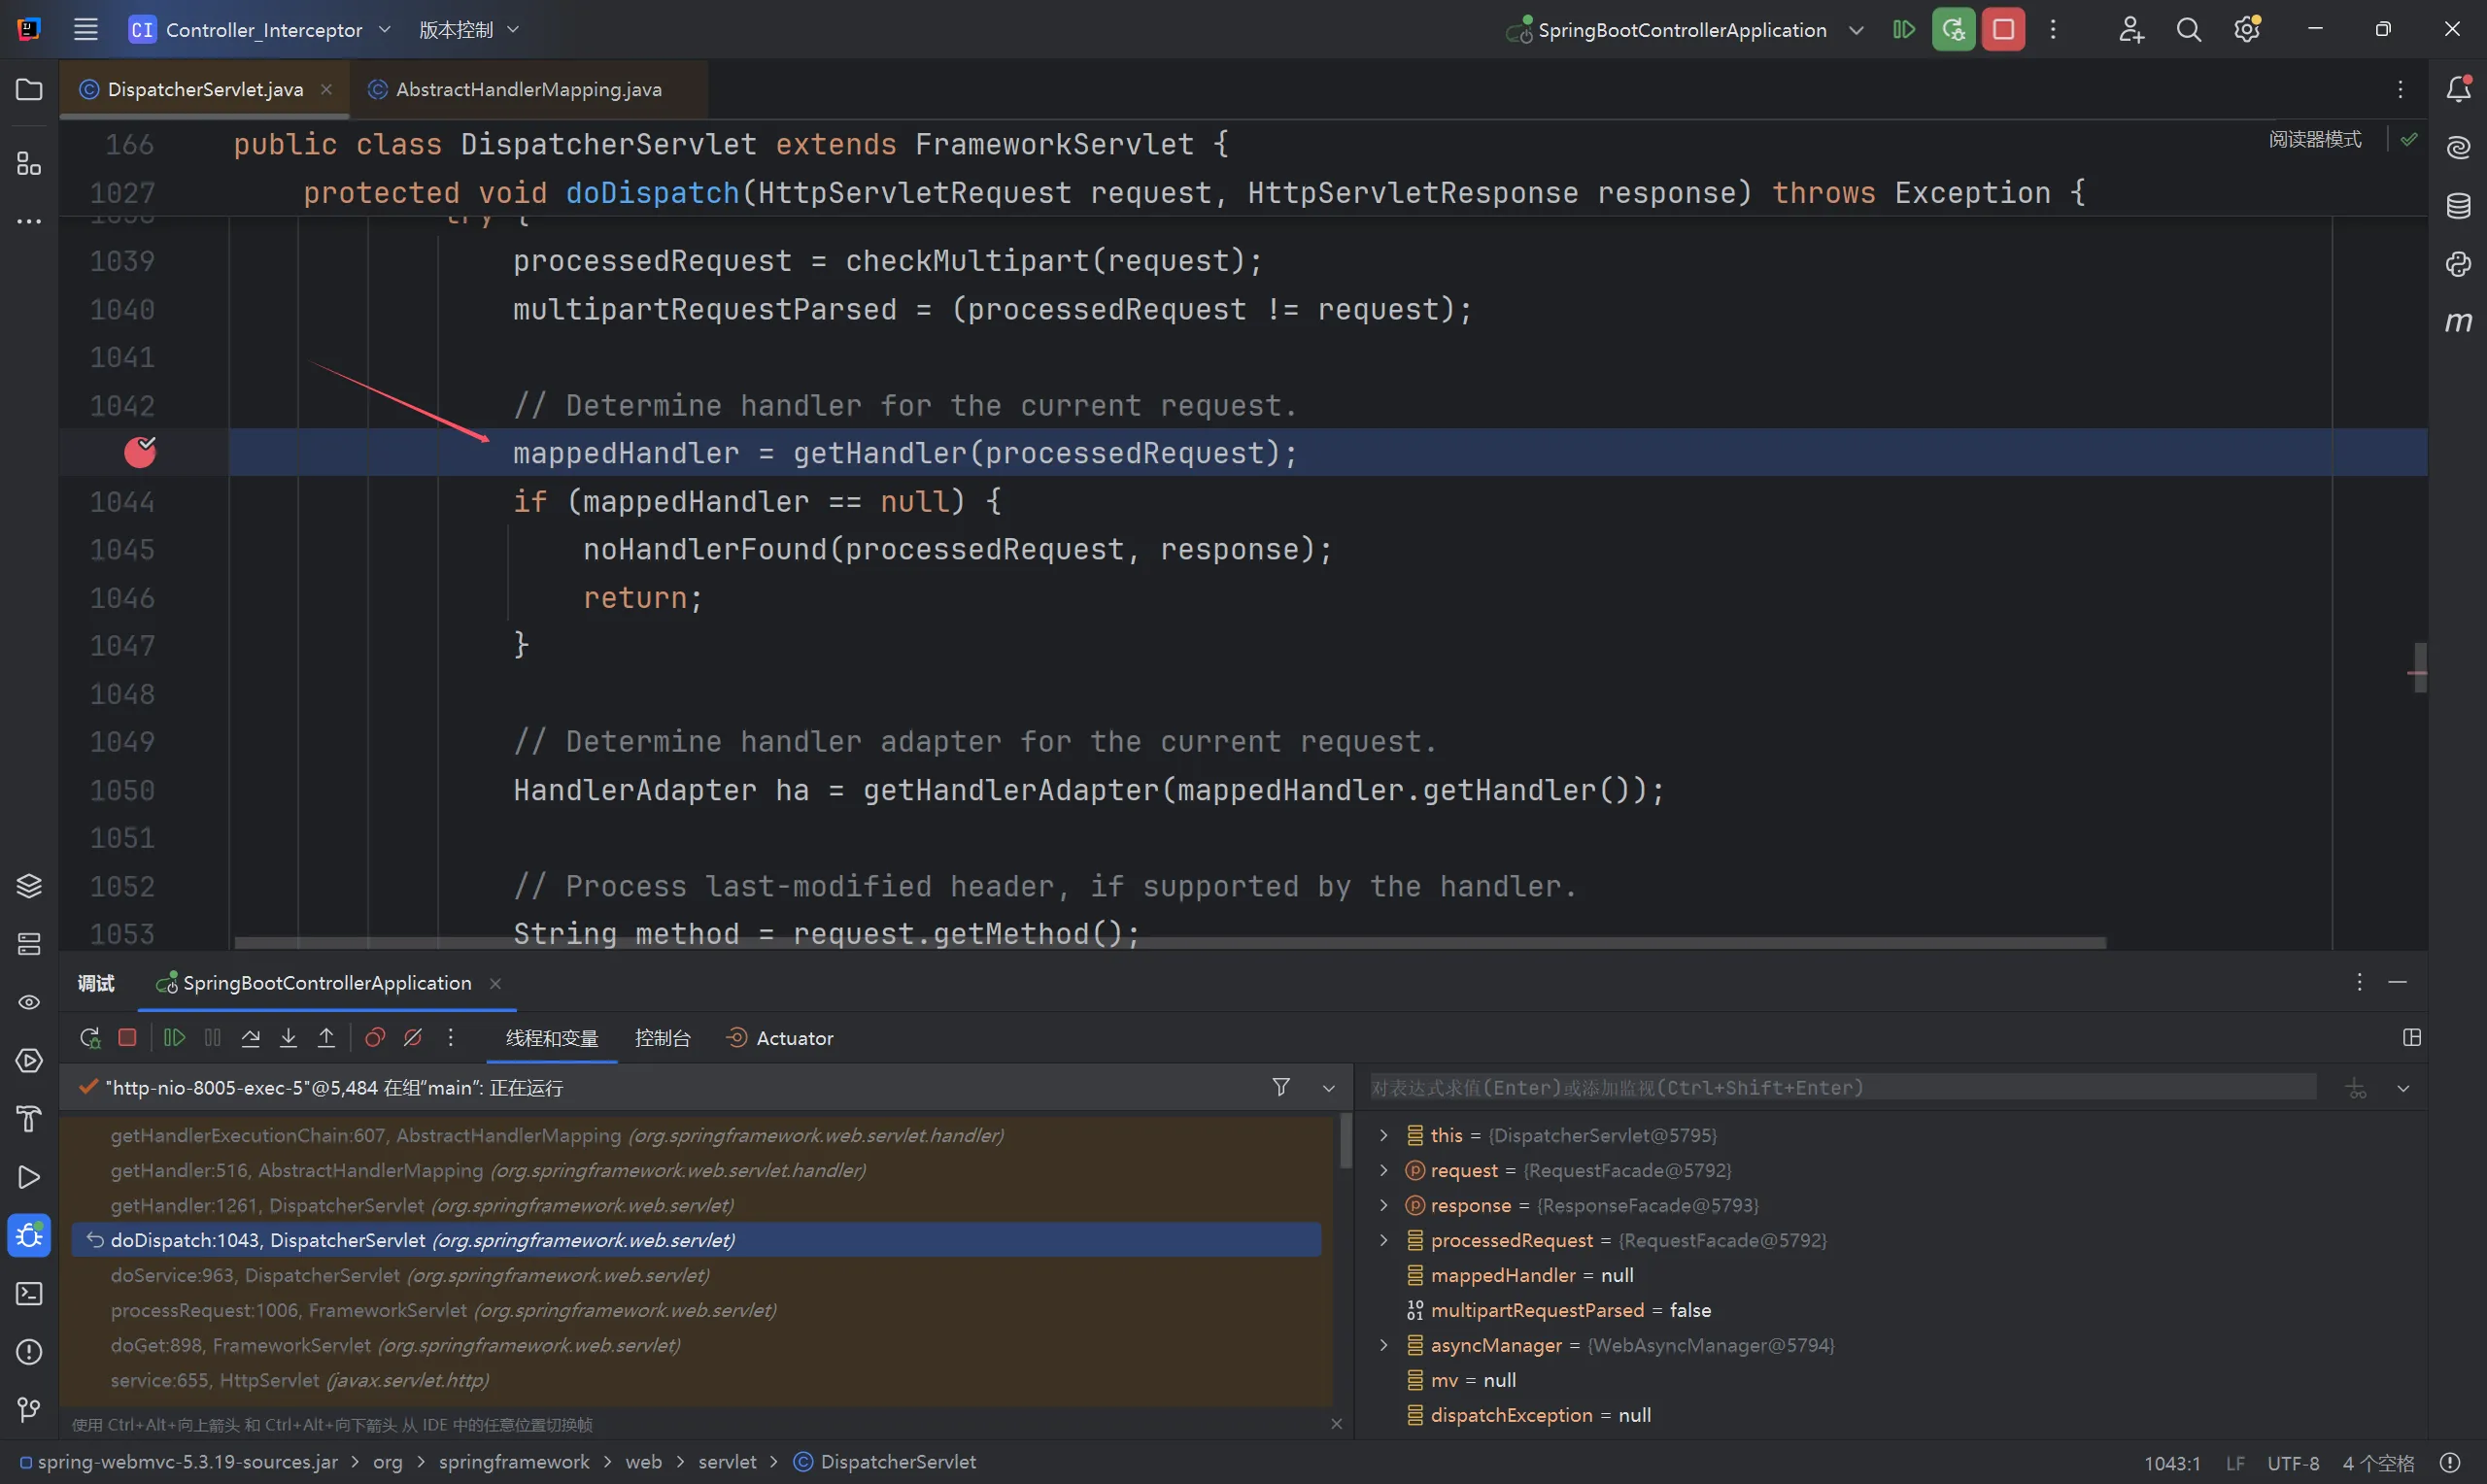The height and width of the screenshot is (1484, 2487).
Task: Click Step Out in debug toolbar
Action: tap(326, 1038)
